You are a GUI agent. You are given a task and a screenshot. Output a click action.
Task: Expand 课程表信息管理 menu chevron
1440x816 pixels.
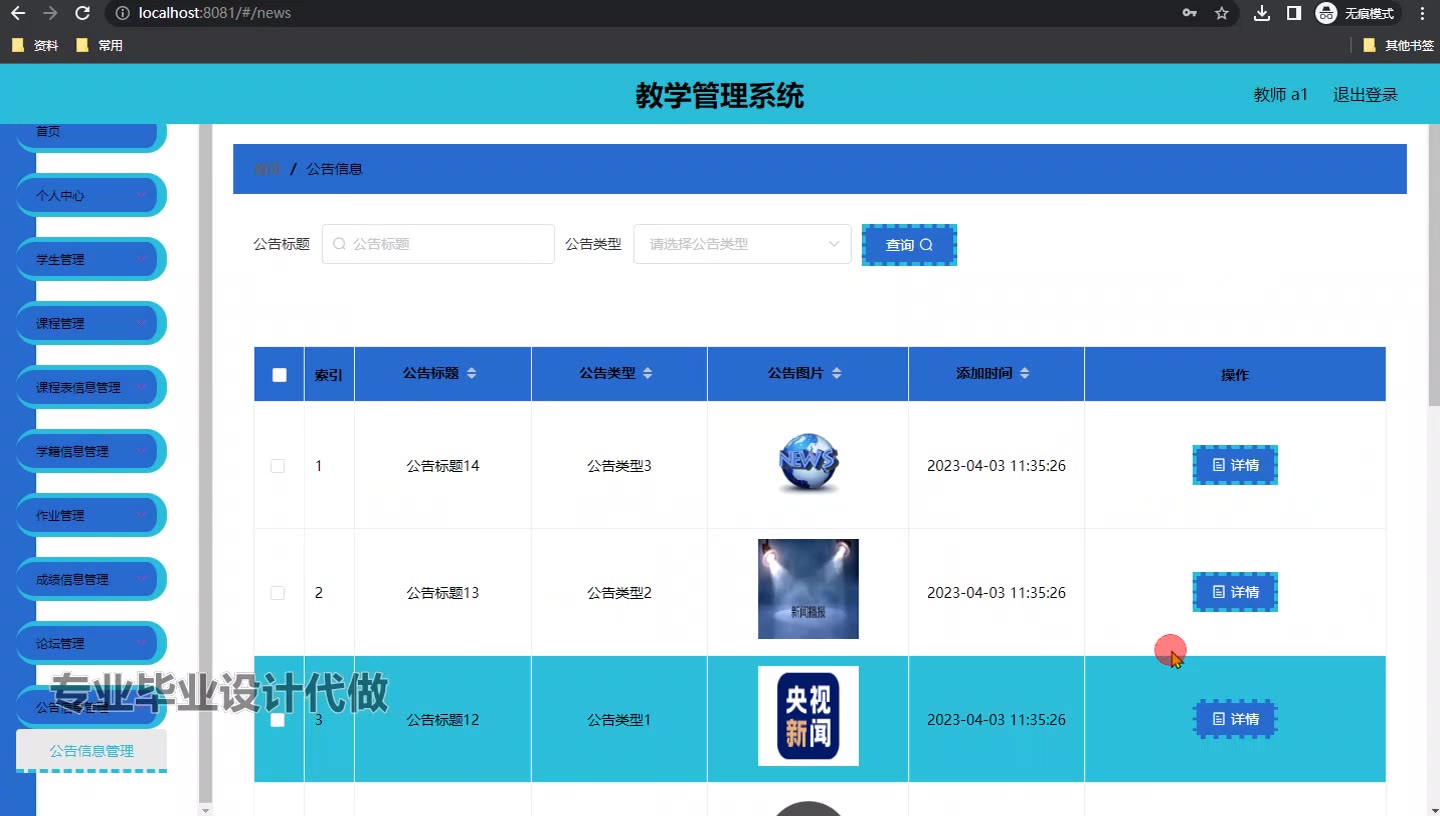141,387
